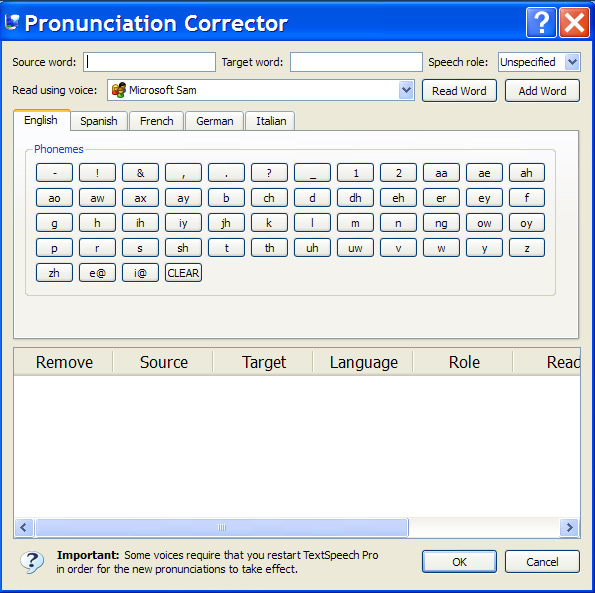Insert the aw phoneme
Viewport: 595px width, 593px height.
pos(97,198)
